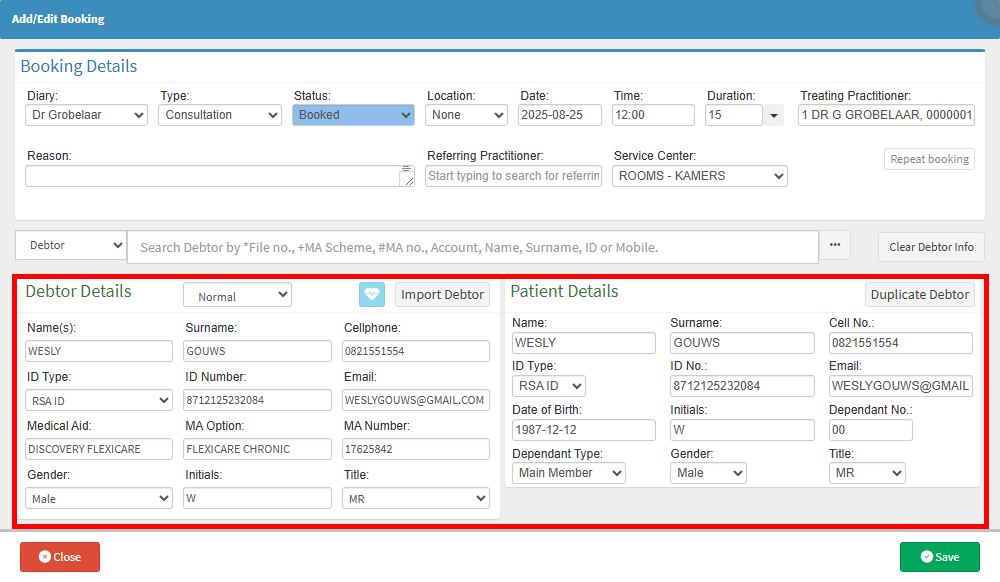Focus the Reason text area
This screenshot has width=1000, height=582.
[x=213, y=176]
